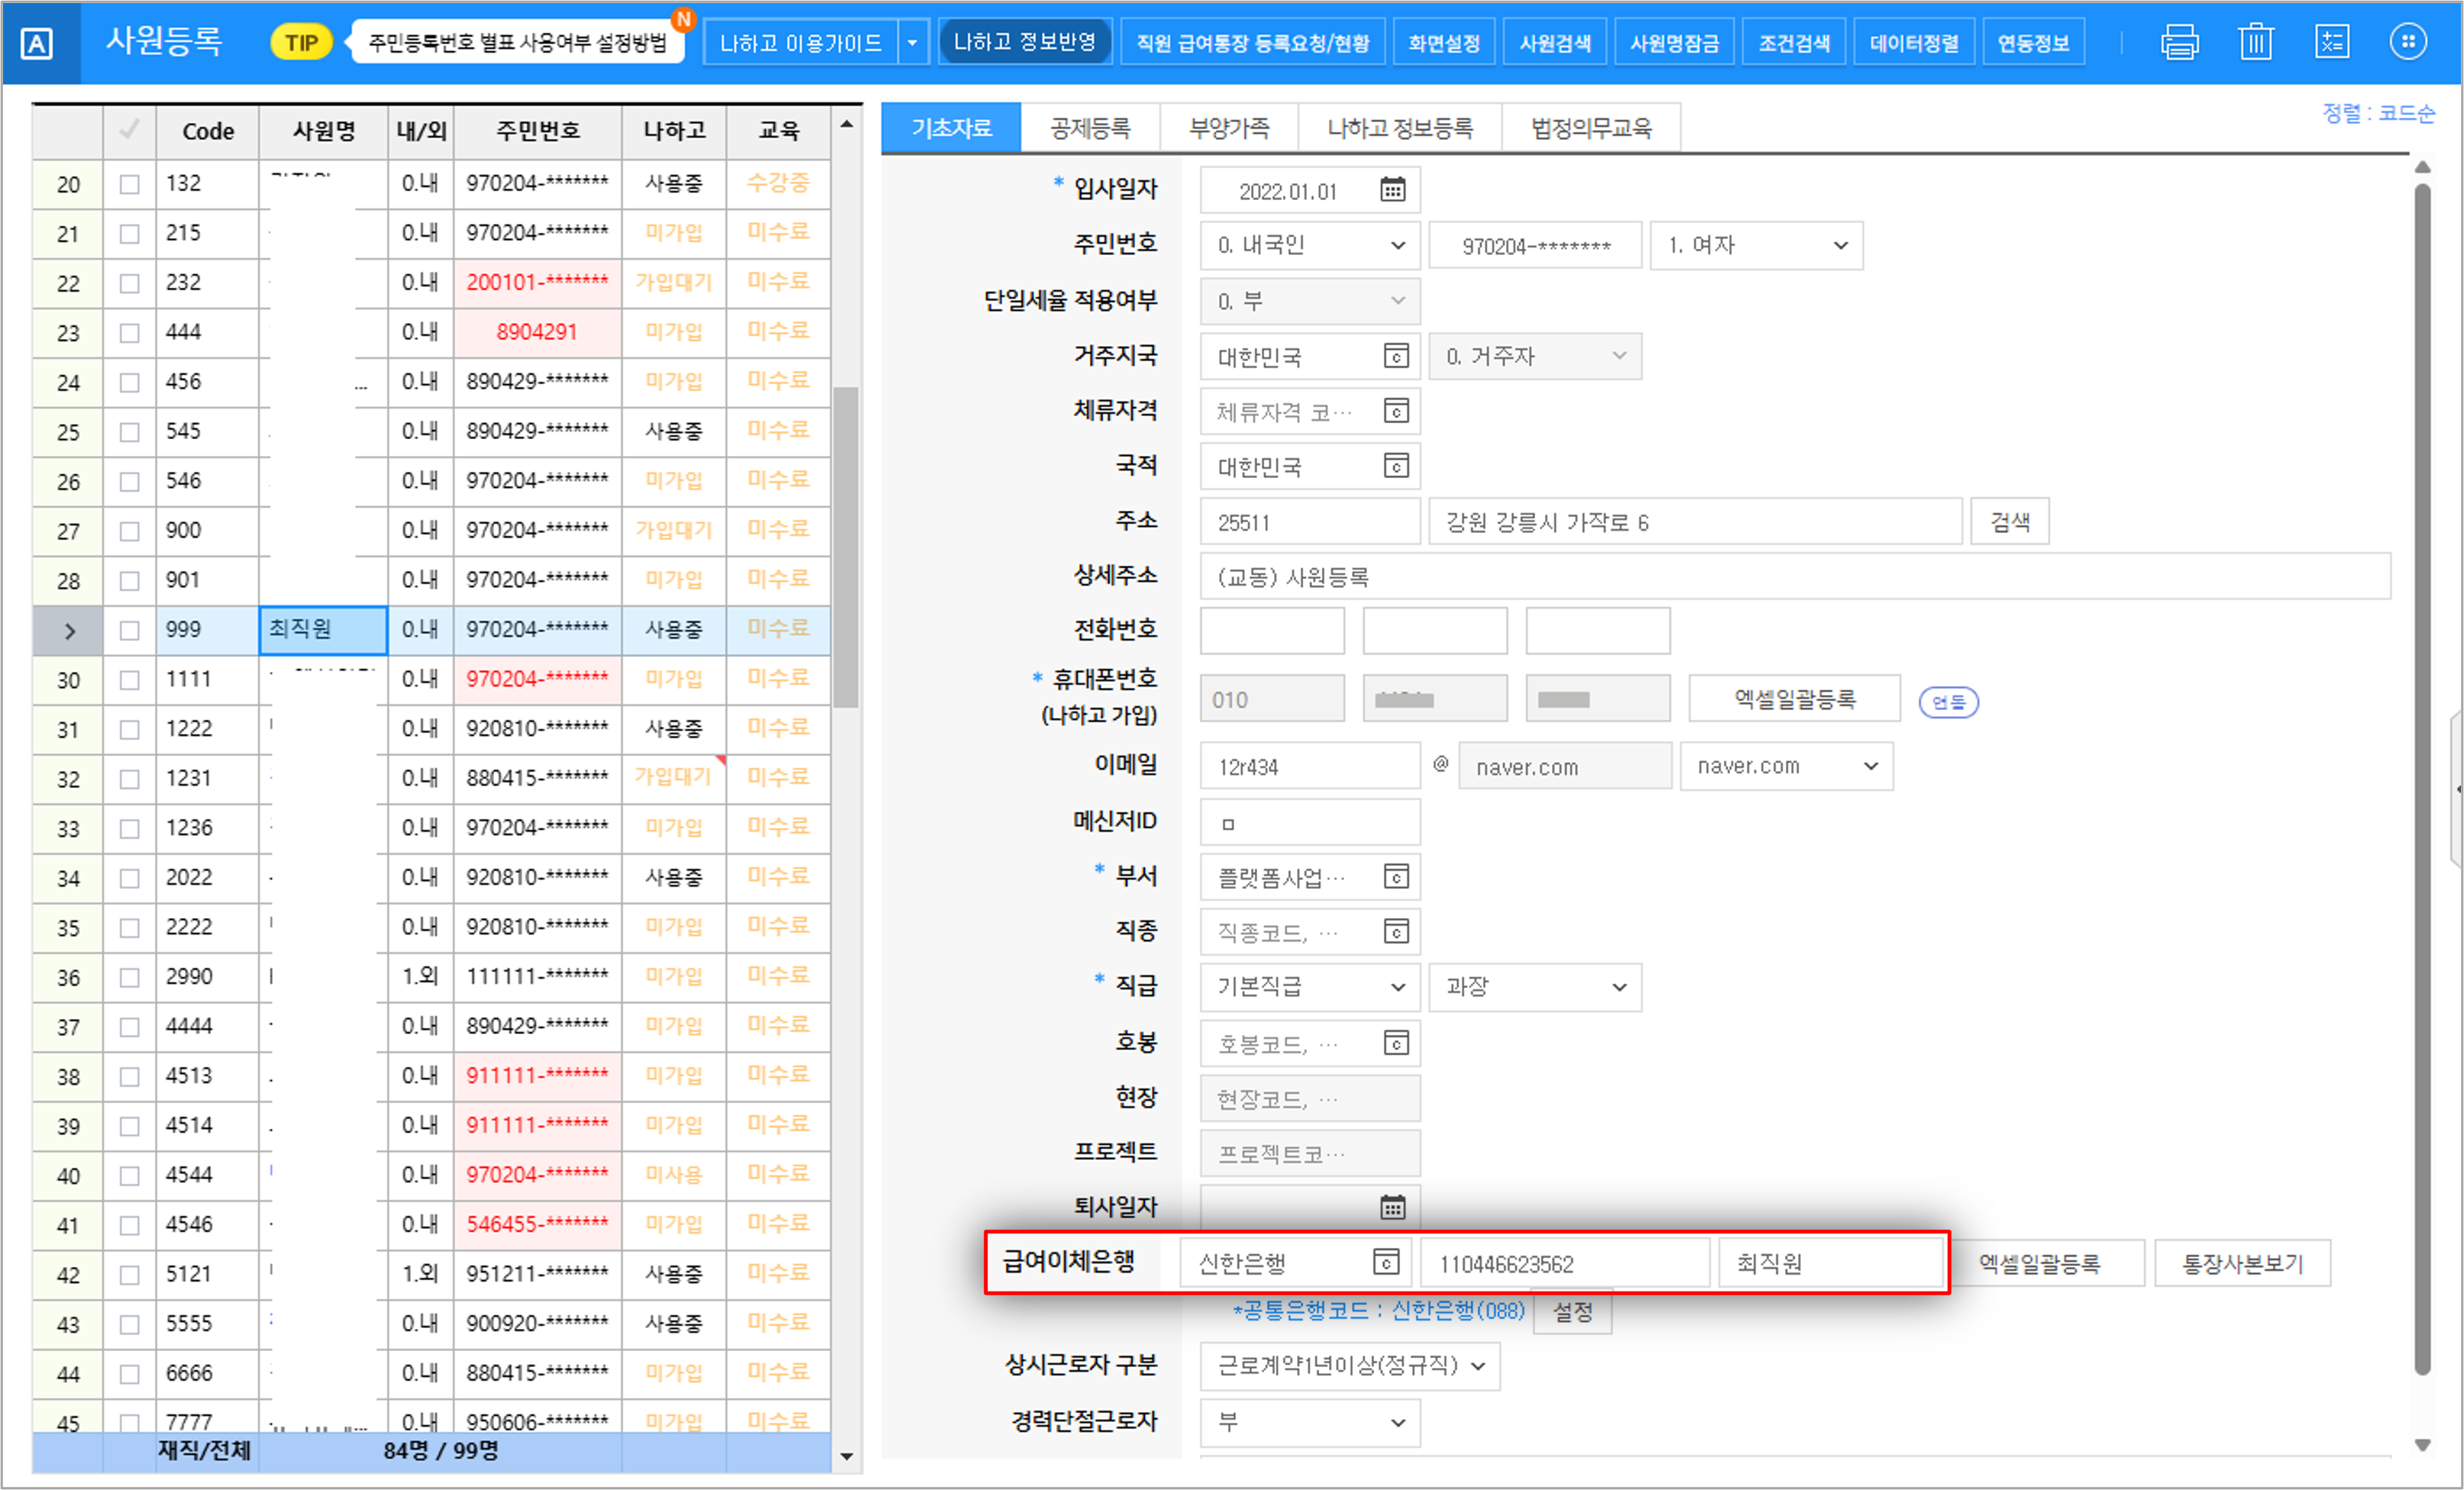Check the box for Code 444
Screen dimensions: 2464x1490
click(129, 333)
